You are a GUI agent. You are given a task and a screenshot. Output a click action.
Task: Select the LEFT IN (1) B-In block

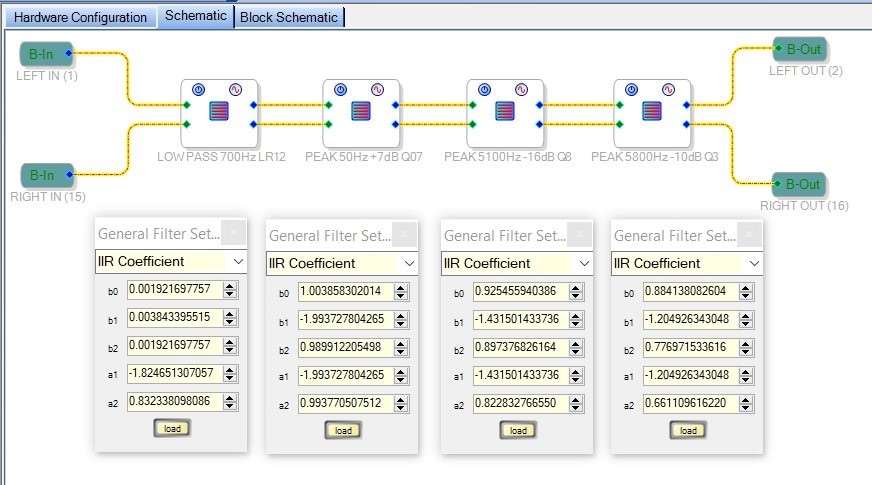click(46, 54)
